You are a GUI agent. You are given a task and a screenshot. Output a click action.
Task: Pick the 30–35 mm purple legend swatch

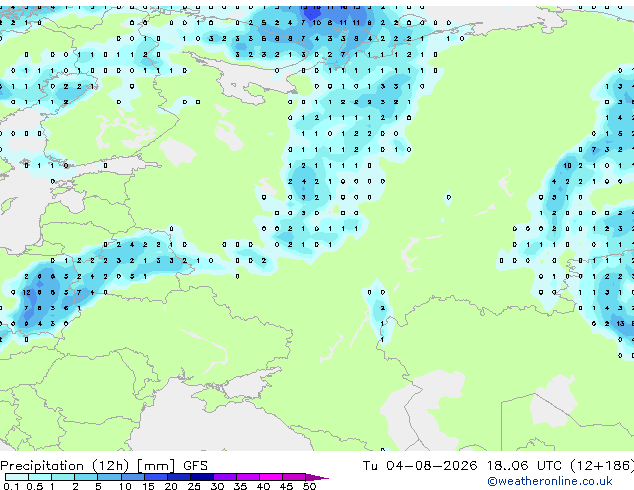(225, 477)
